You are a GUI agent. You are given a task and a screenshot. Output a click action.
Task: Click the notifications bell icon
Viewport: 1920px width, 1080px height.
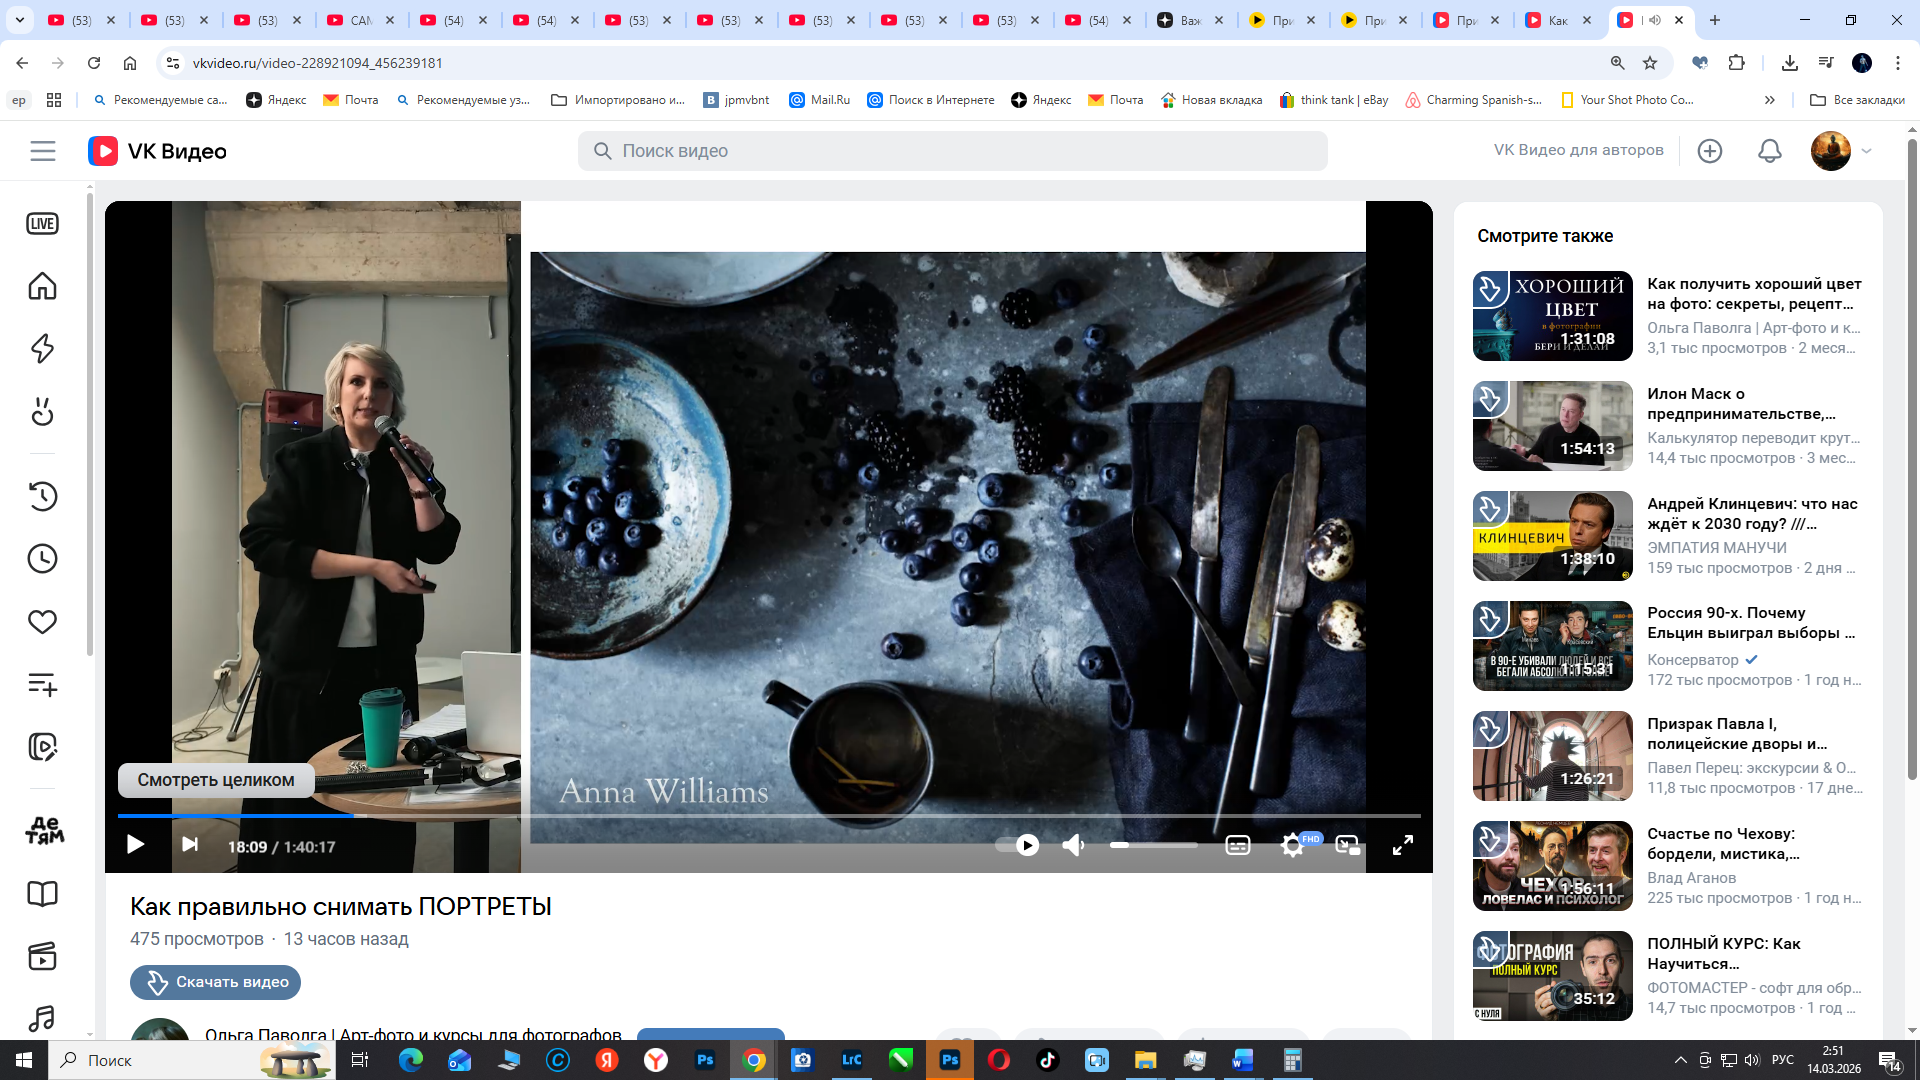tap(1769, 151)
